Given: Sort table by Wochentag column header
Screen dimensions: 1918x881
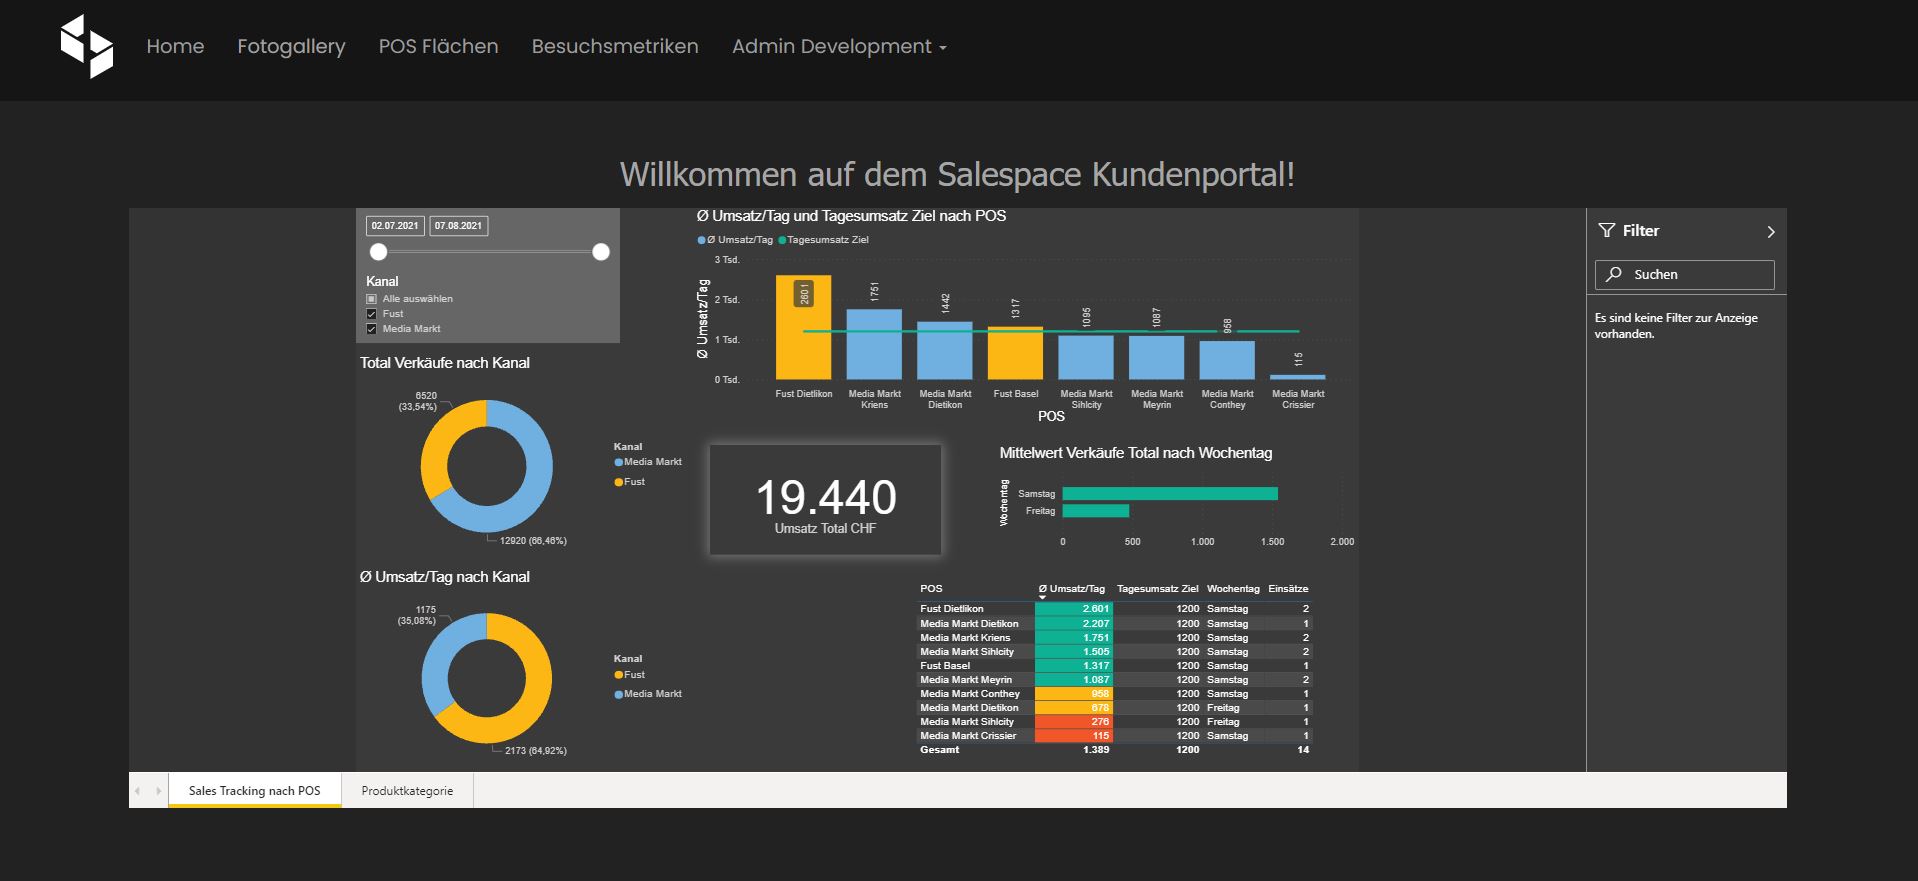Looking at the screenshot, I should point(1233,589).
